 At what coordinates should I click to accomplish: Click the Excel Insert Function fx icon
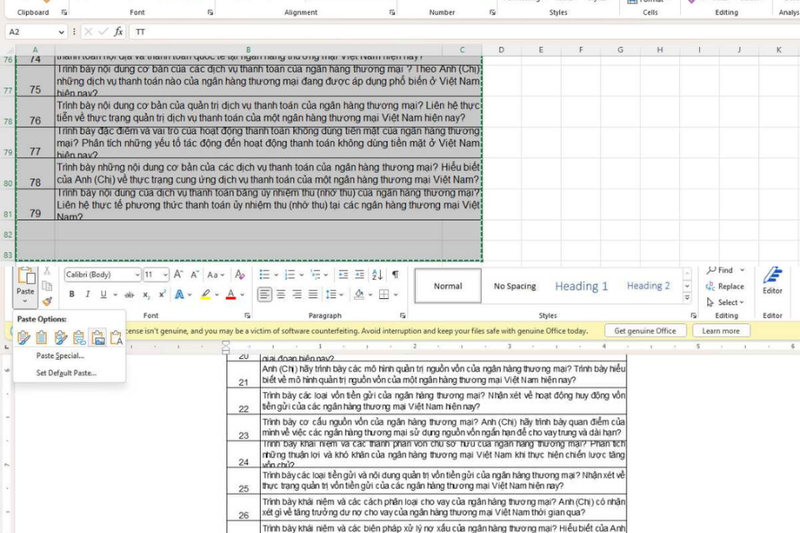pyautogui.click(x=118, y=32)
